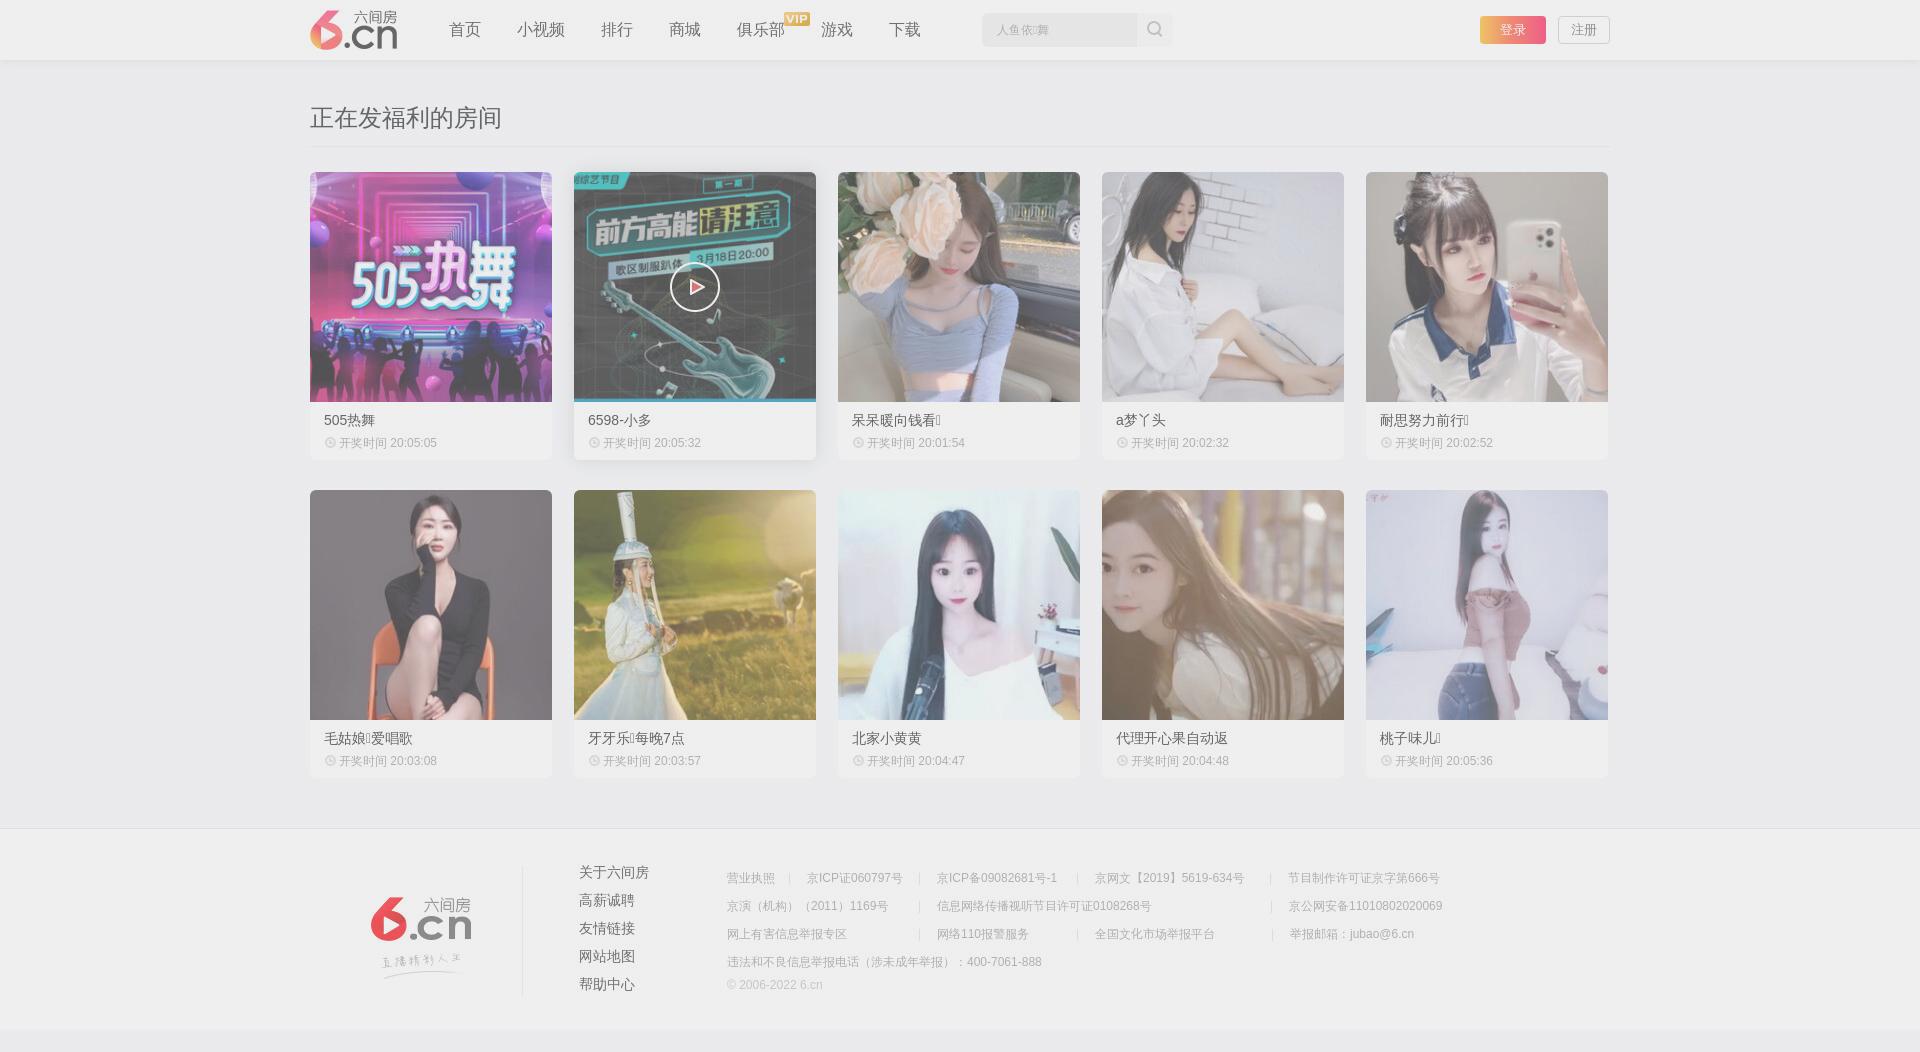Image resolution: width=1920 pixels, height=1052 pixels.
Task: Open 京ICP证060797号 link
Action: pyautogui.click(x=855, y=878)
